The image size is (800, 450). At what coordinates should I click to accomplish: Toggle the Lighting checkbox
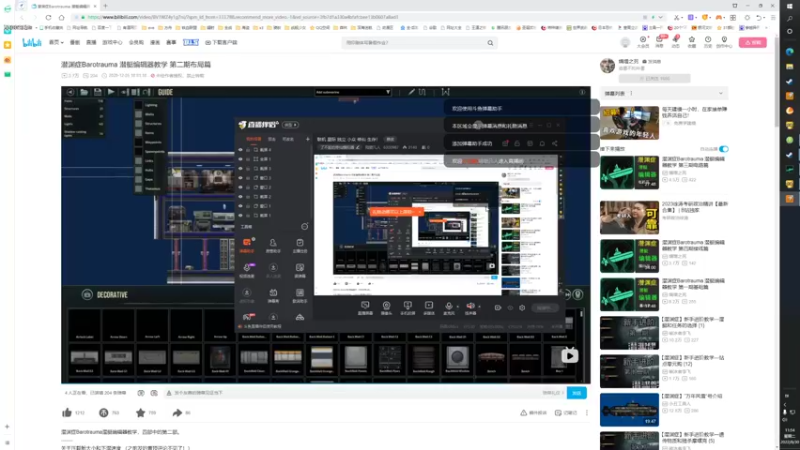point(138,105)
